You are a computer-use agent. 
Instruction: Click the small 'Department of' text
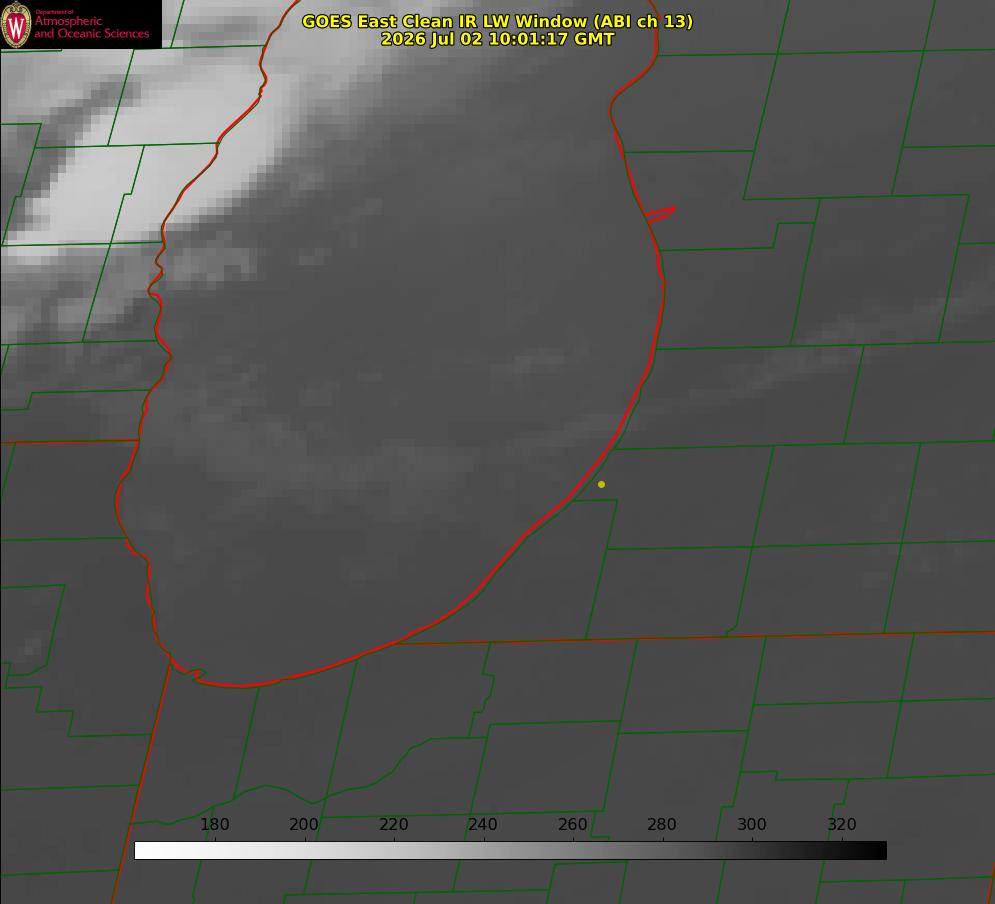click(54, 12)
